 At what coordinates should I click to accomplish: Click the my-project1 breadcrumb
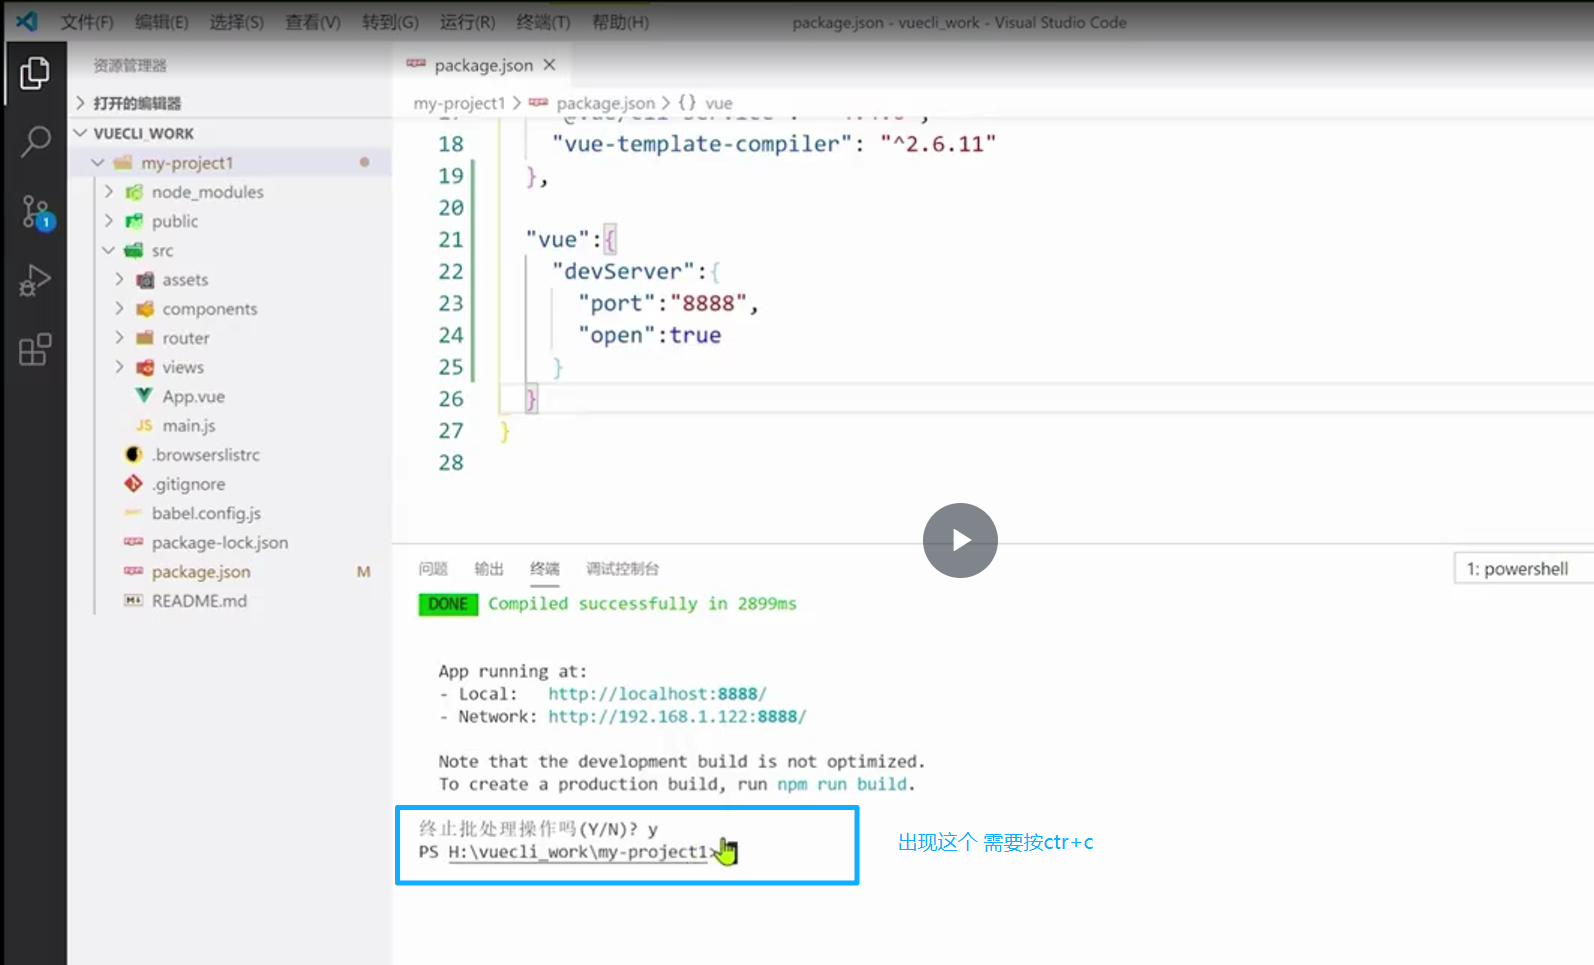459,103
